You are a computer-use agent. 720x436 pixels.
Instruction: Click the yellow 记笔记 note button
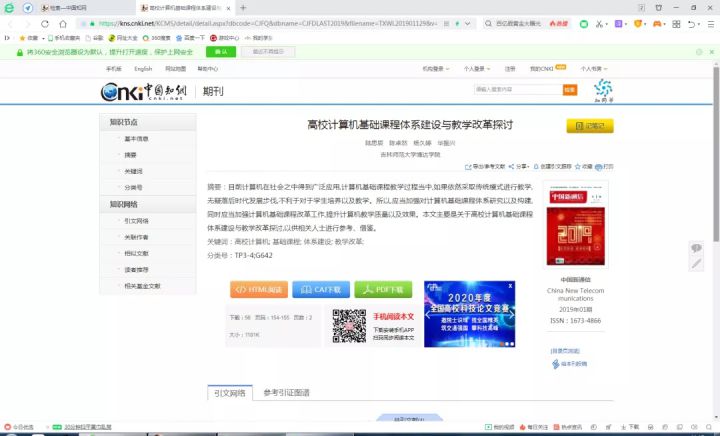[x=590, y=126]
